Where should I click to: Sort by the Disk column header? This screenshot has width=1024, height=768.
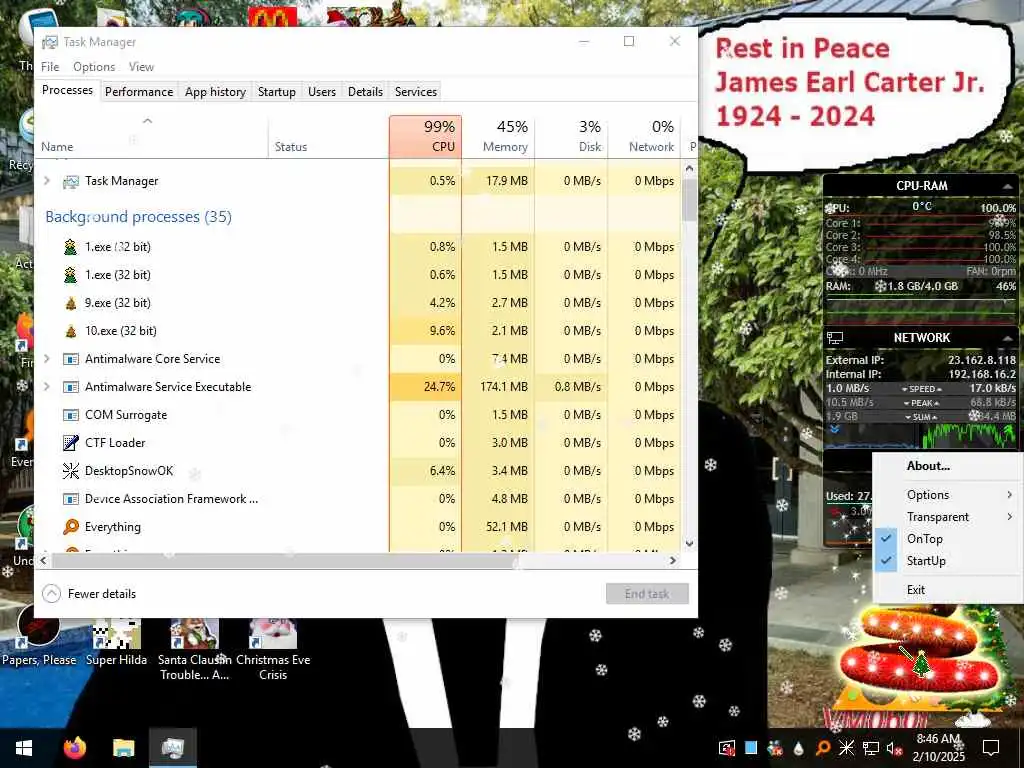[x=571, y=136]
